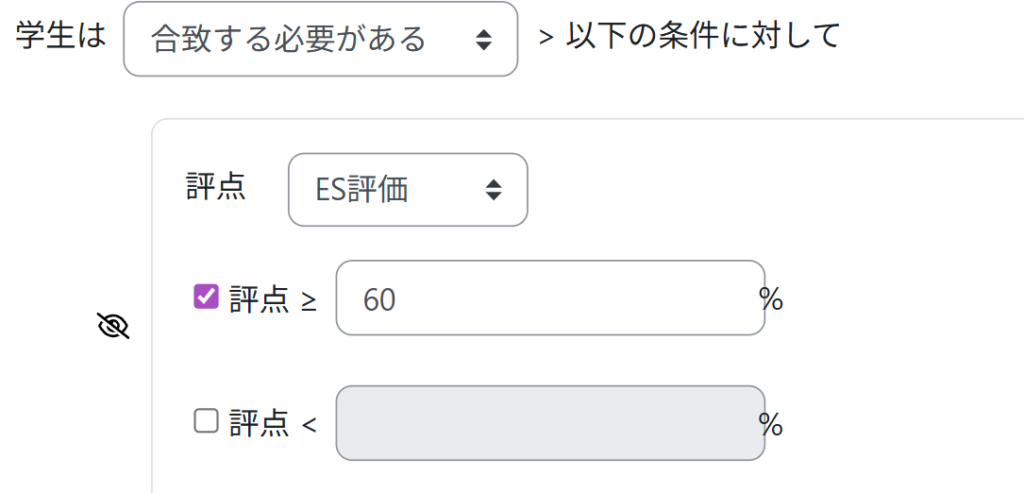
Task: Enable the 評点 < checkbox
Action: 206,423
